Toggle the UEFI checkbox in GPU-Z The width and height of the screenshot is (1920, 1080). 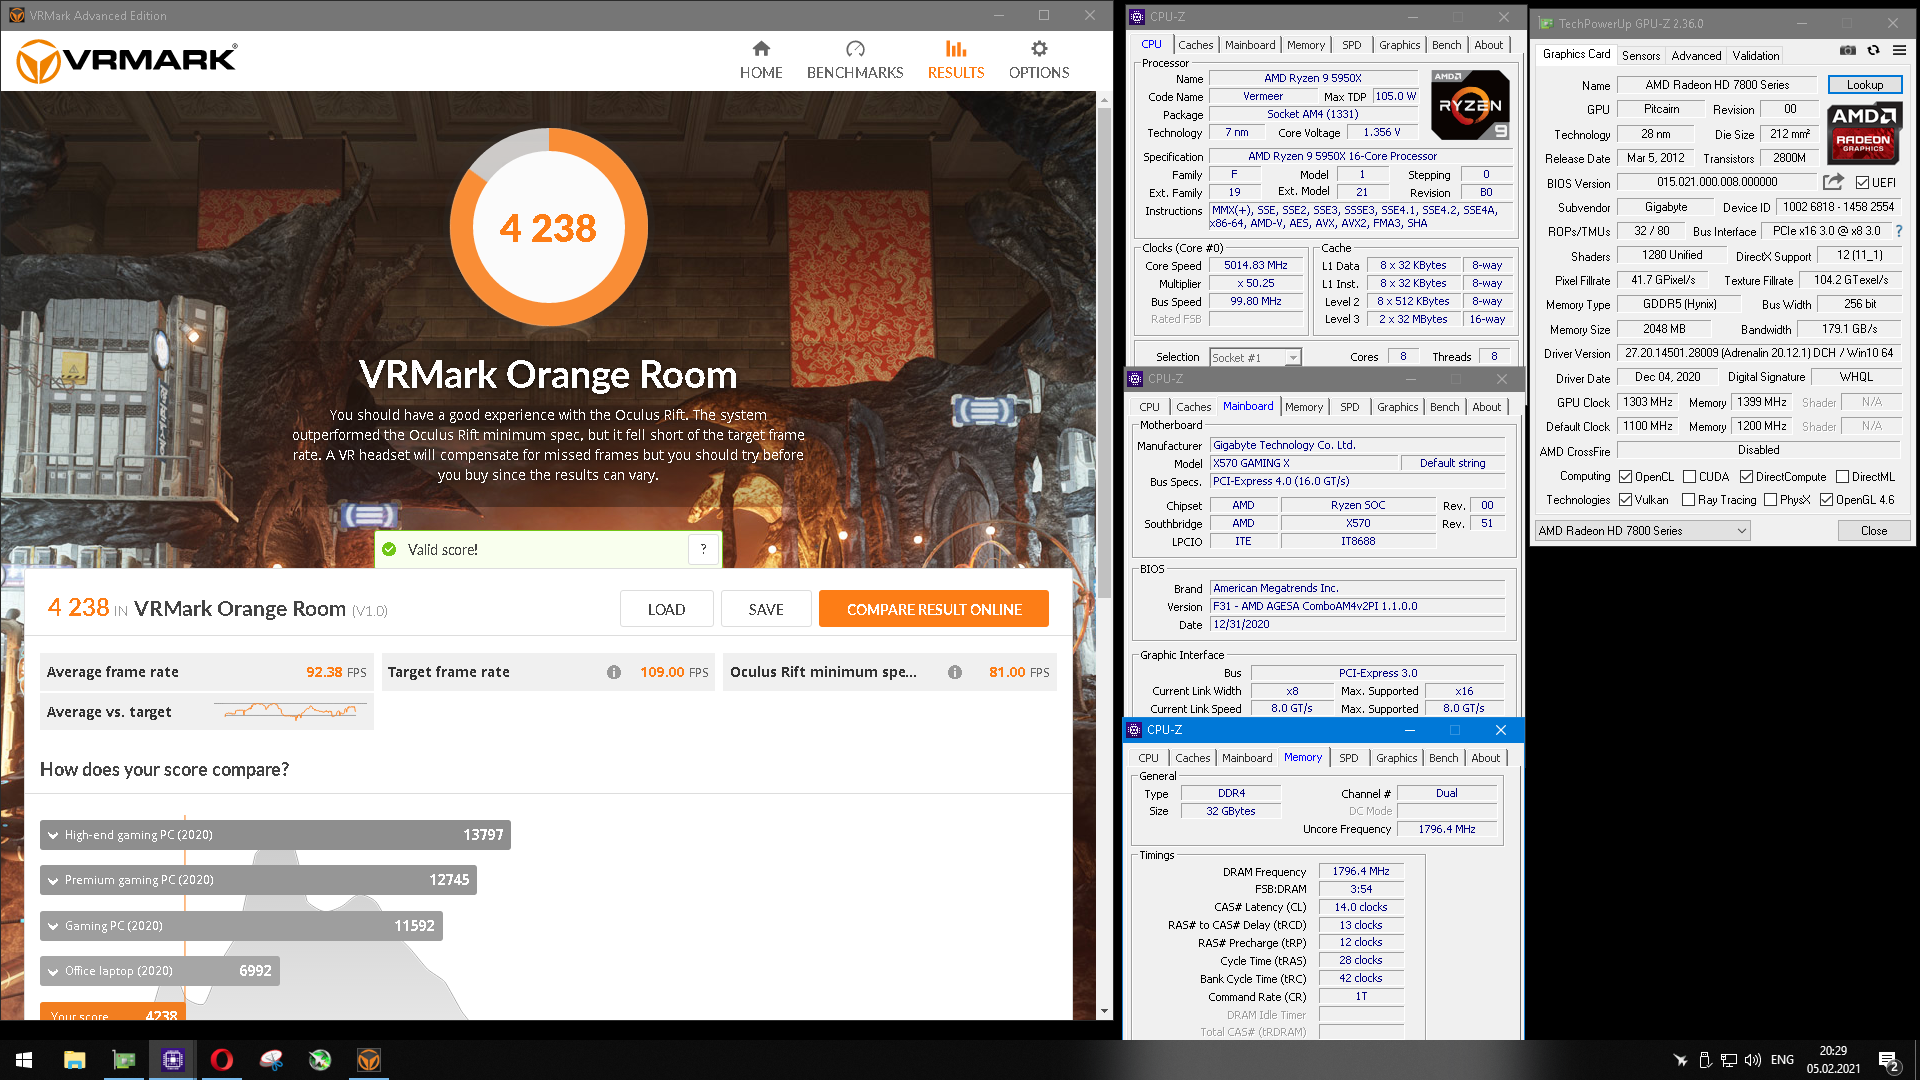coord(1862,183)
